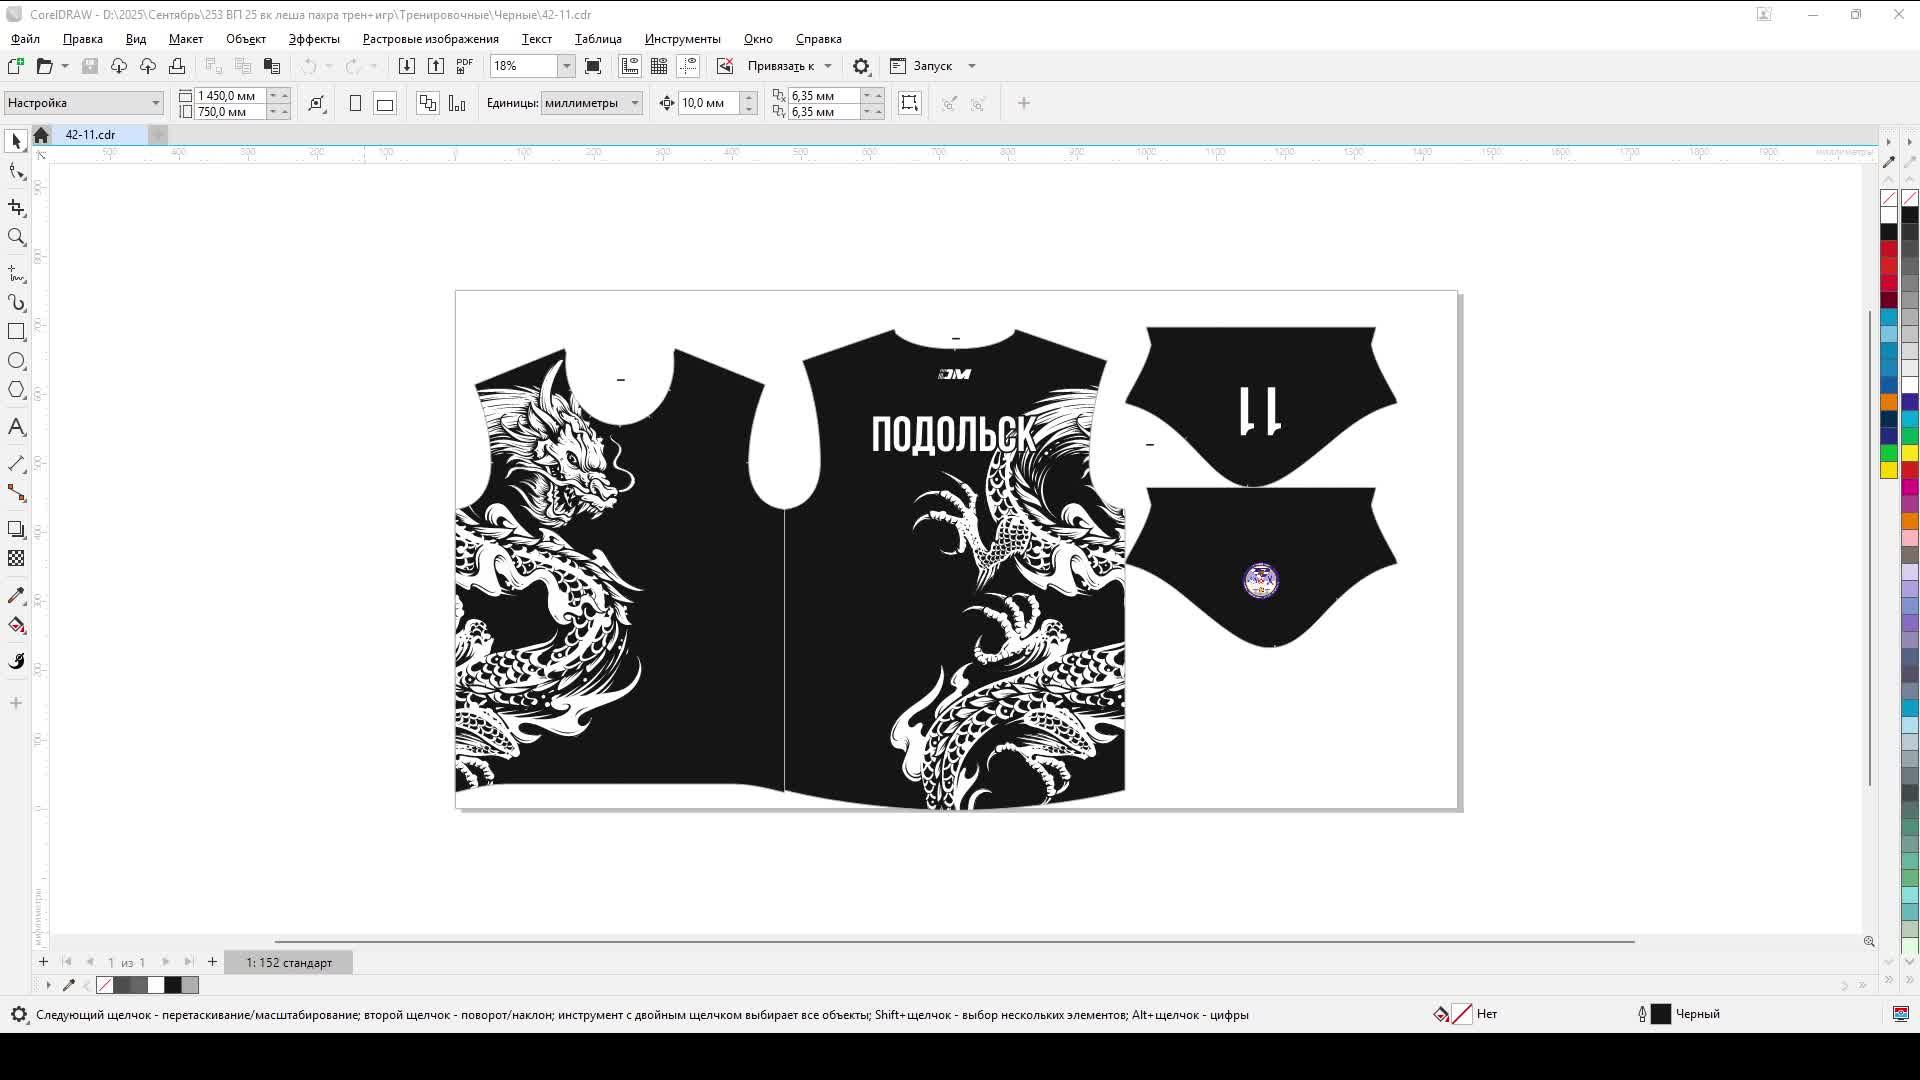Select the Crop tool
This screenshot has height=1080, width=1920.
[x=16, y=208]
